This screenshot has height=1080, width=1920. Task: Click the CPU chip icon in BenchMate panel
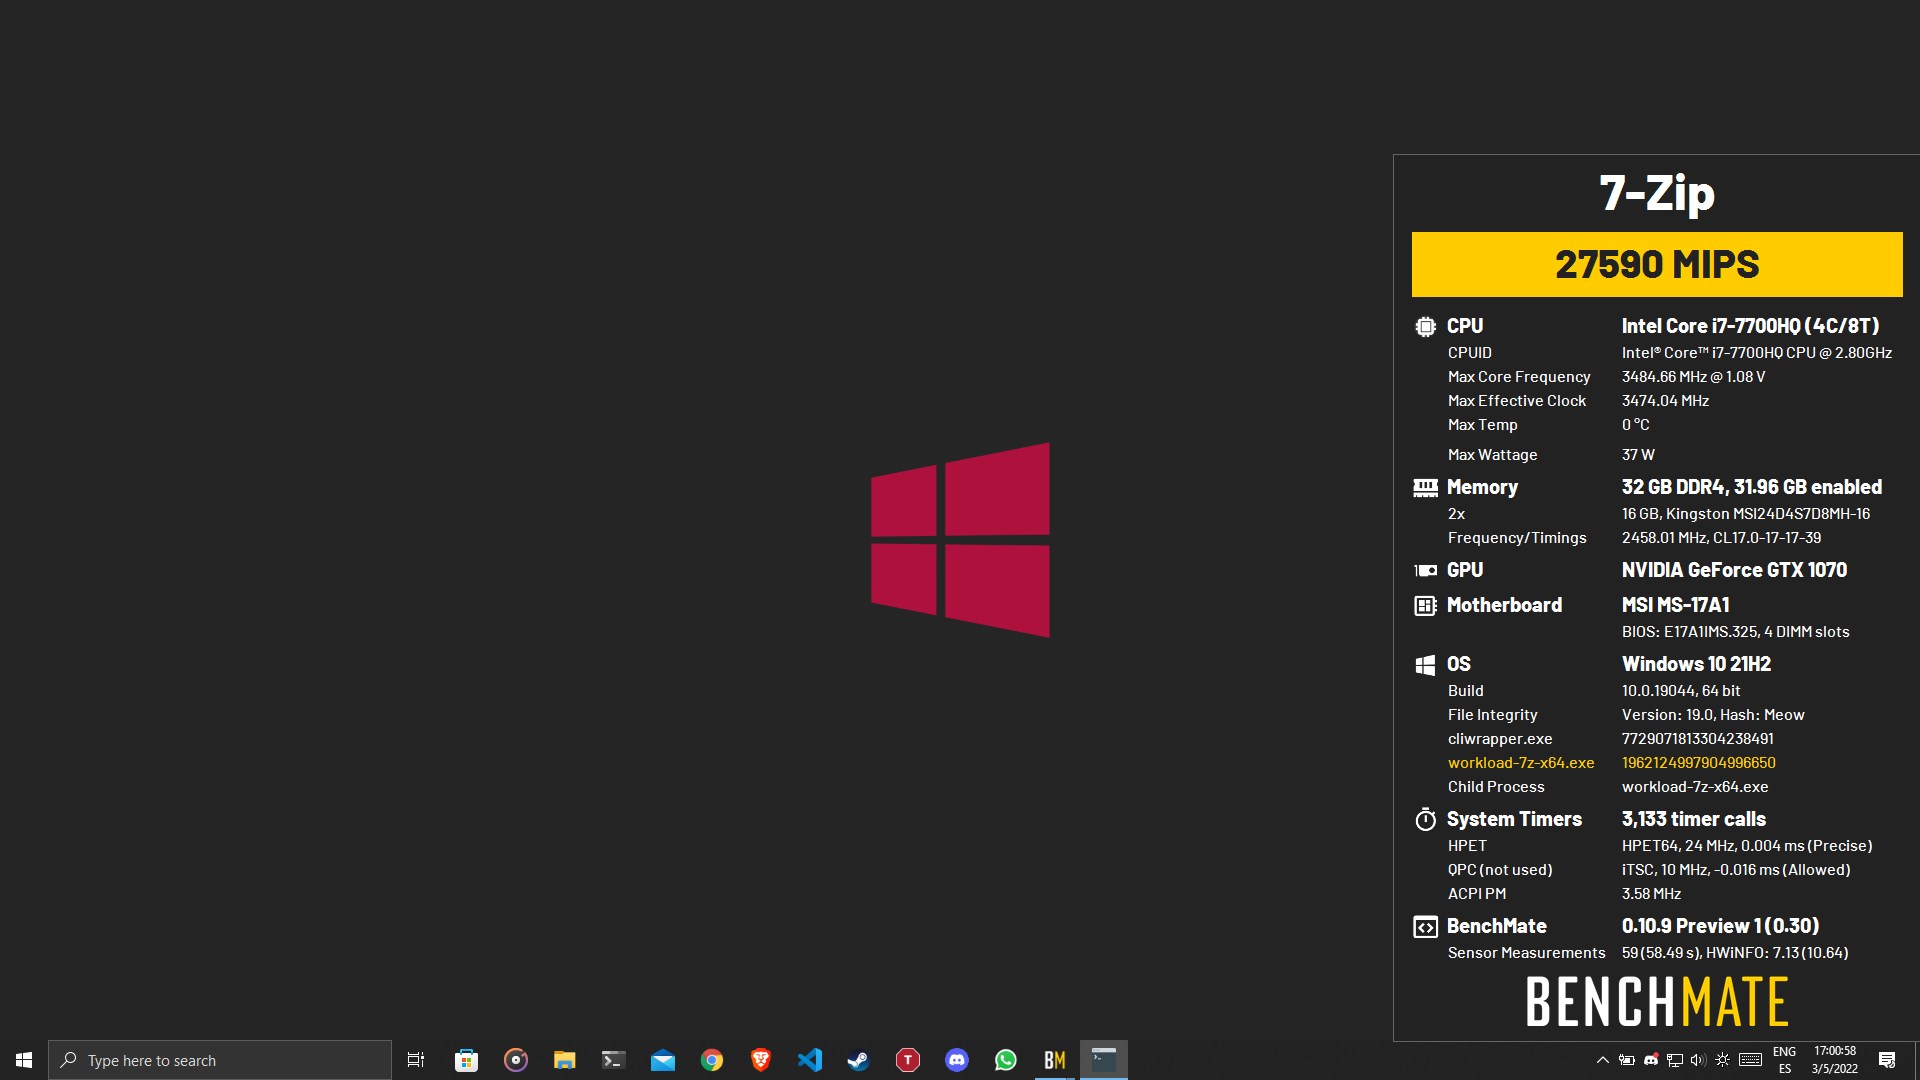tap(1425, 326)
